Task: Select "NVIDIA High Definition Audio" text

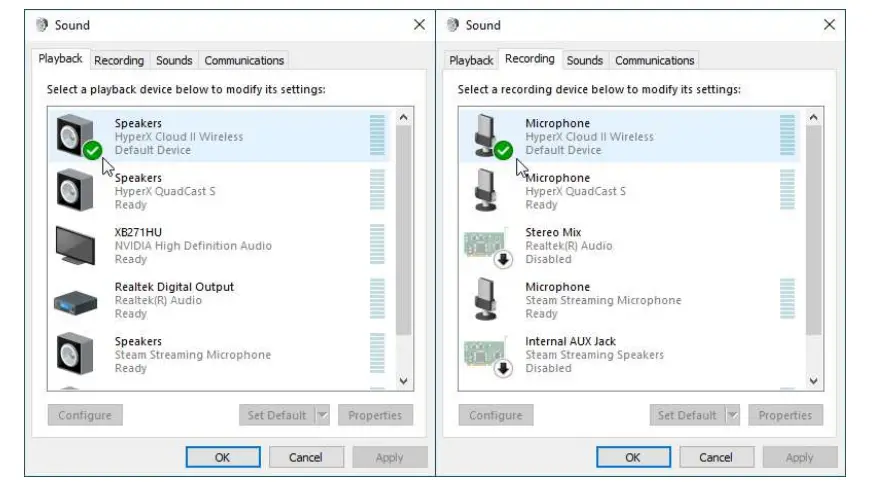Action: click(x=193, y=246)
